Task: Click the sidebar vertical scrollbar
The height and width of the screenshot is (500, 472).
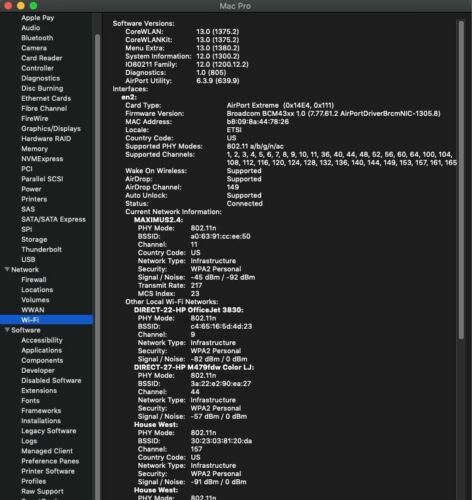Action: (x=97, y=267)
